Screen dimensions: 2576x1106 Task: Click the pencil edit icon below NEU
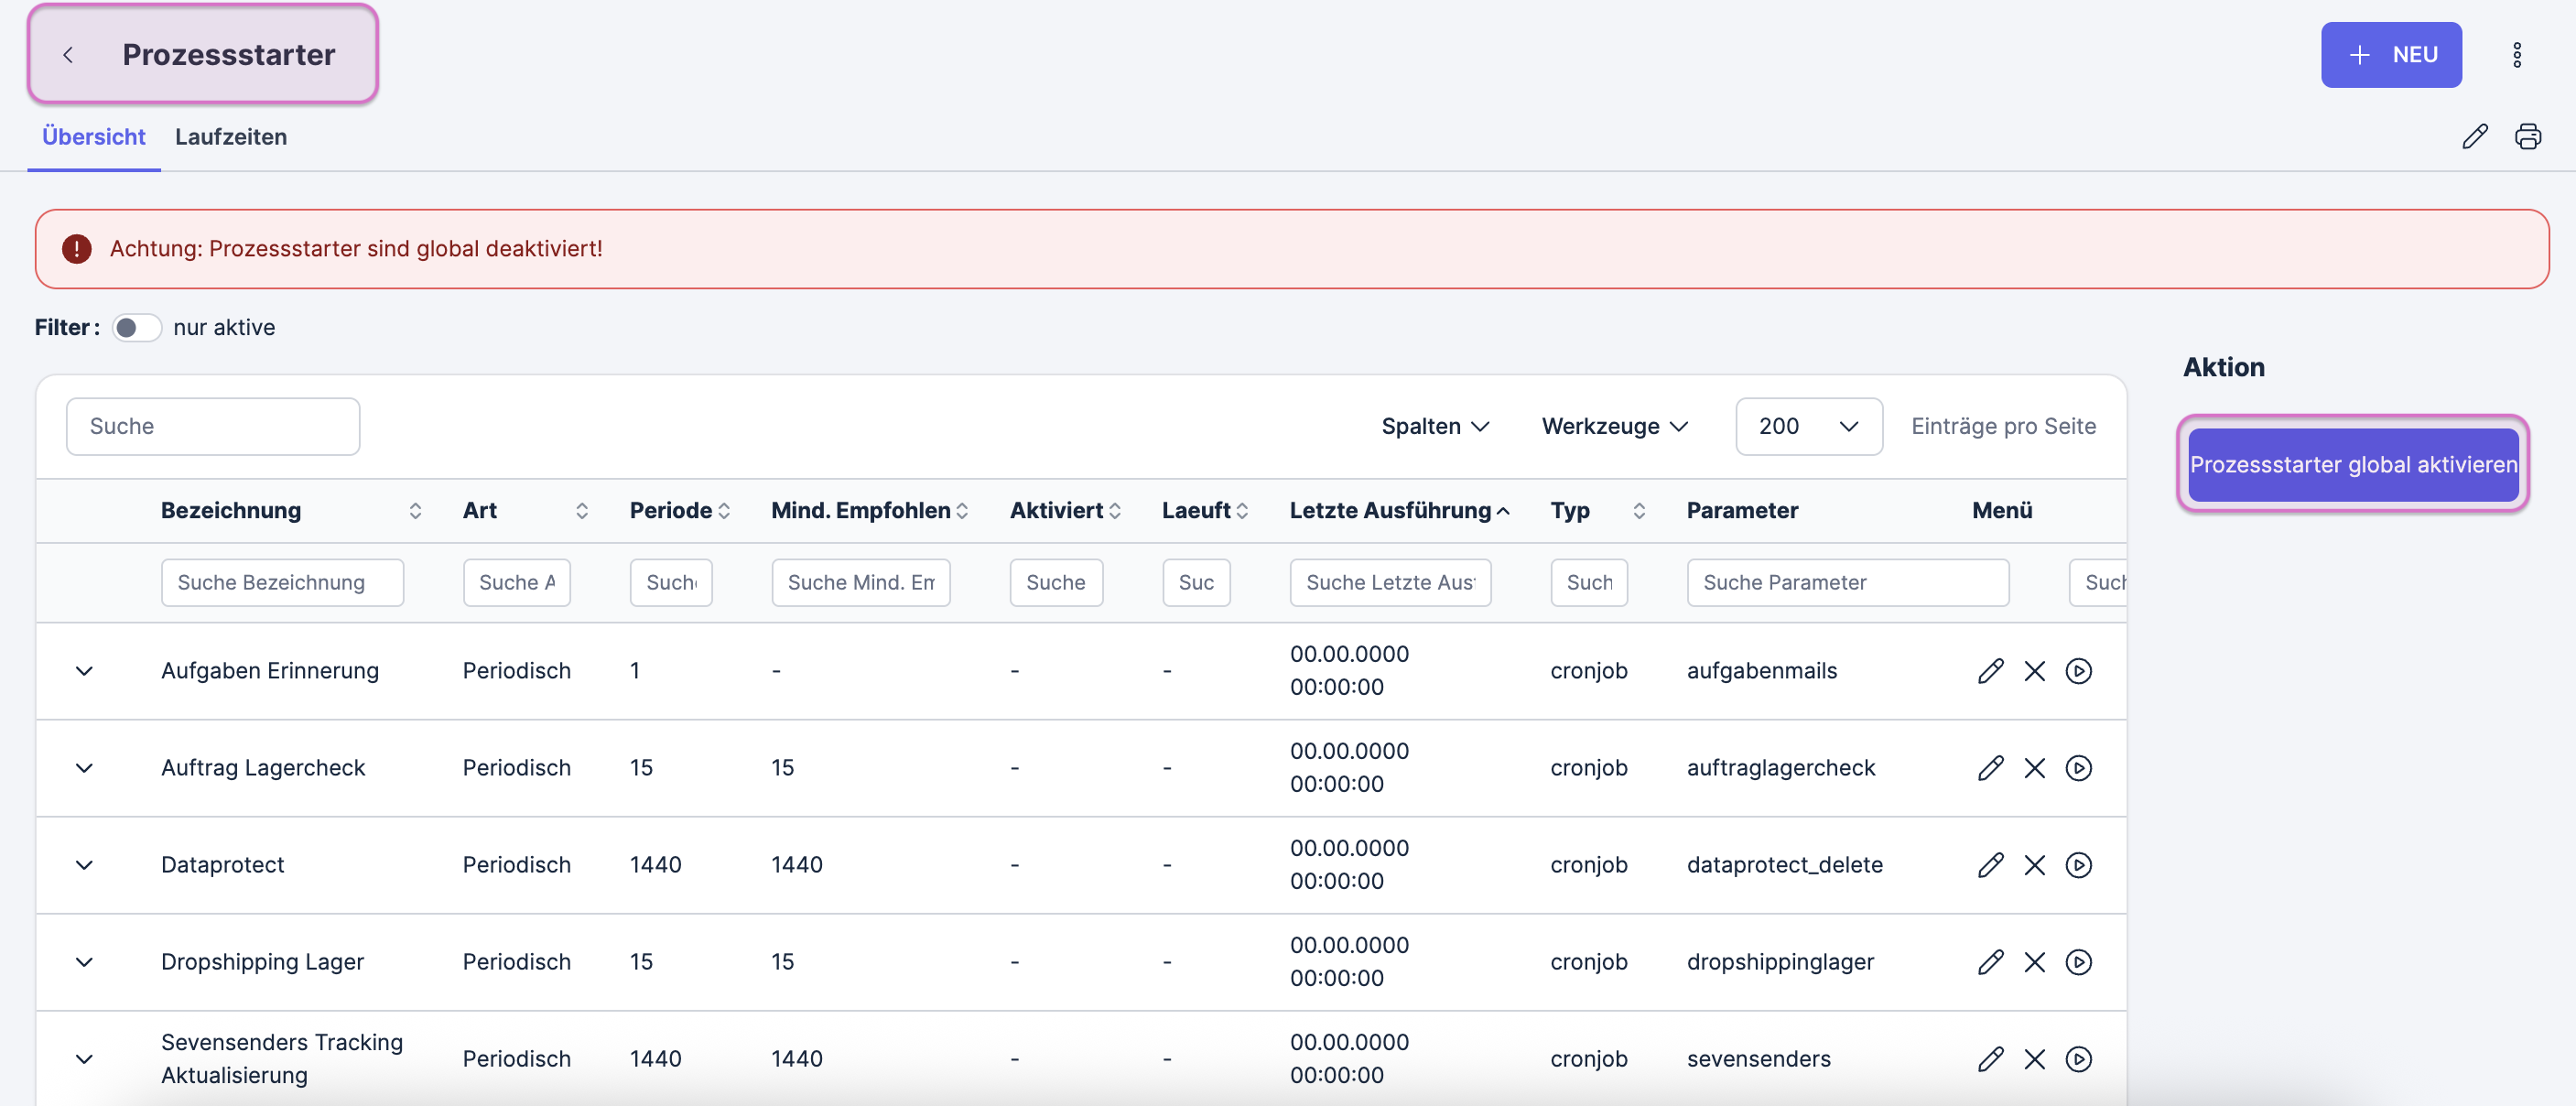(x=2474, y=136)
